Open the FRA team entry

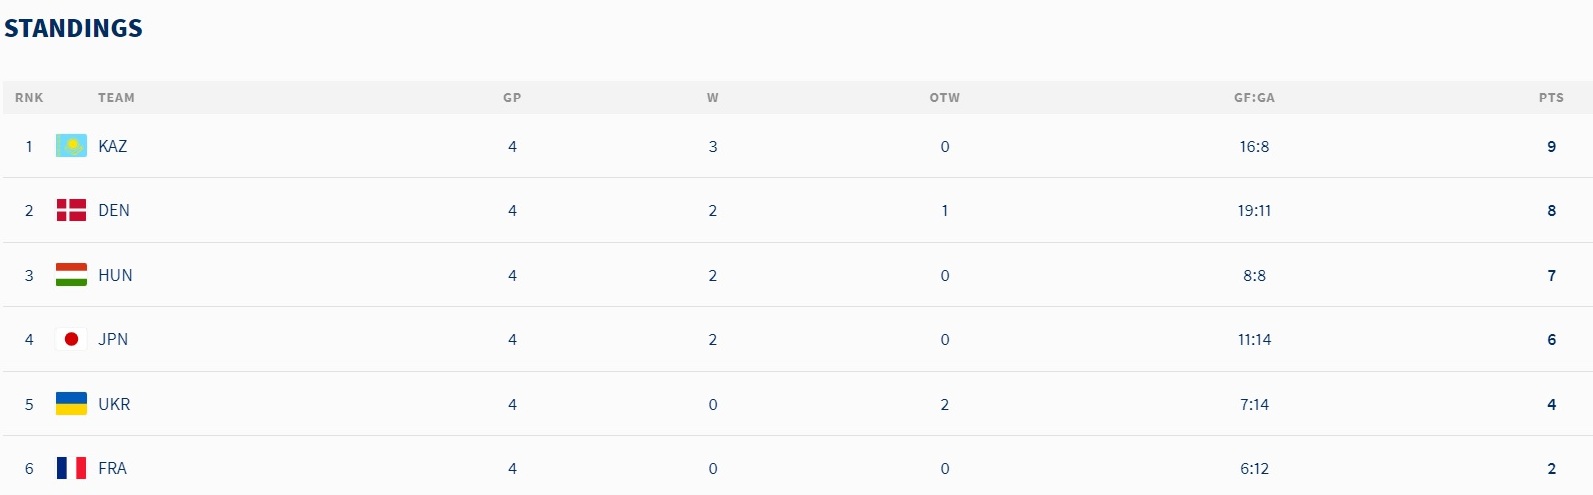(x=113, y=468)
